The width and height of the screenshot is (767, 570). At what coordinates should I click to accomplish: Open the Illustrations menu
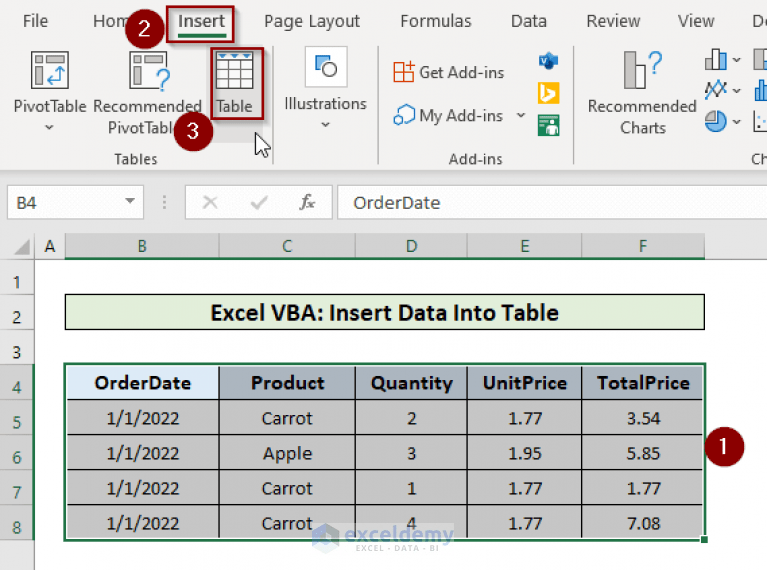coord(326,88)
